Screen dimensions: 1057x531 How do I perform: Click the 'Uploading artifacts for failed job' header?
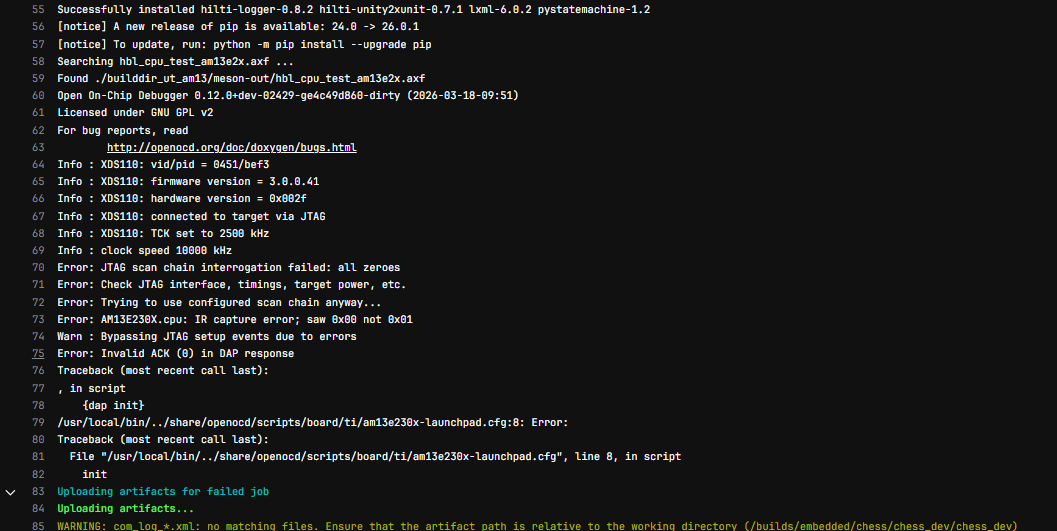click(163, 491)
